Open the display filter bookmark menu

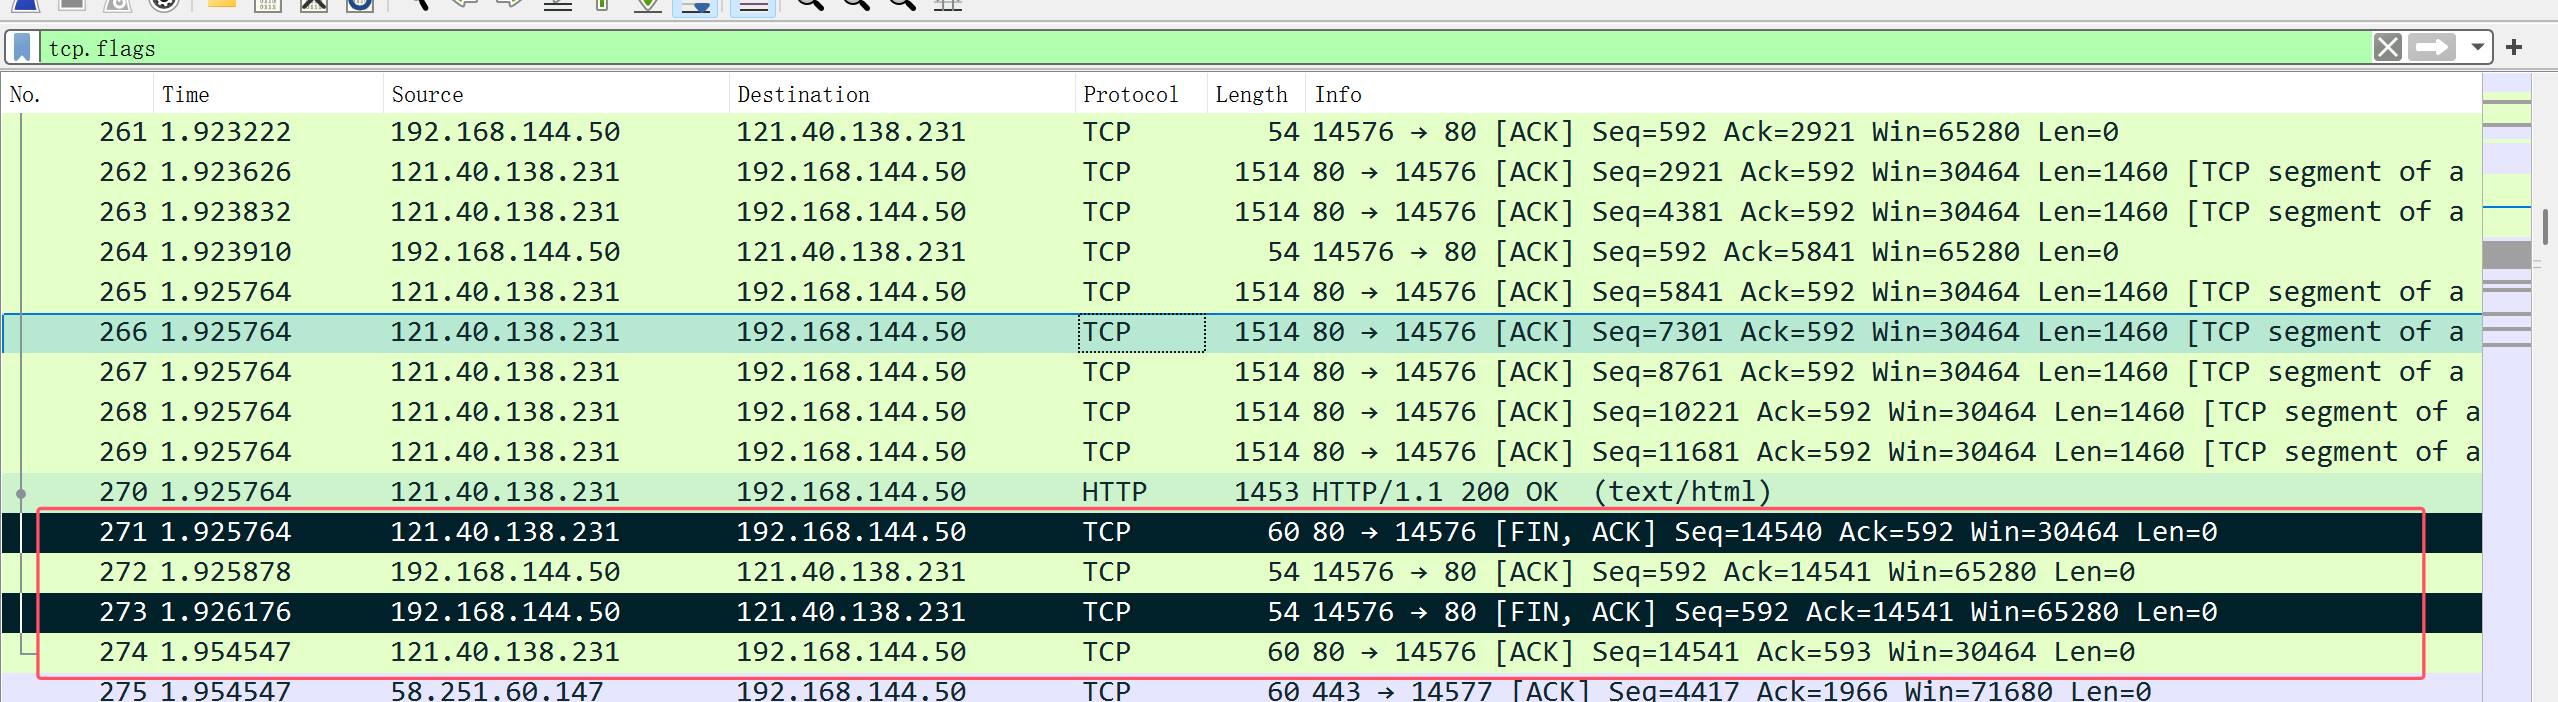(x=22, y=48)
